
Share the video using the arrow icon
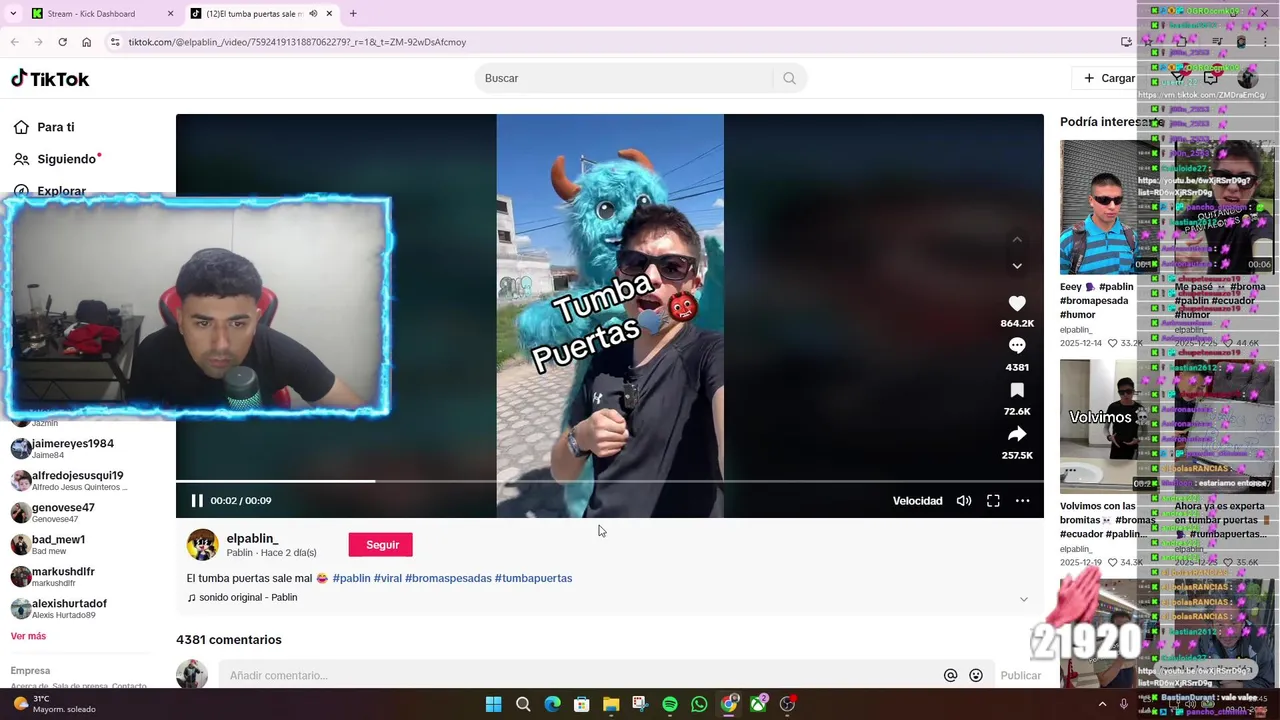(x=1017, y=434)
